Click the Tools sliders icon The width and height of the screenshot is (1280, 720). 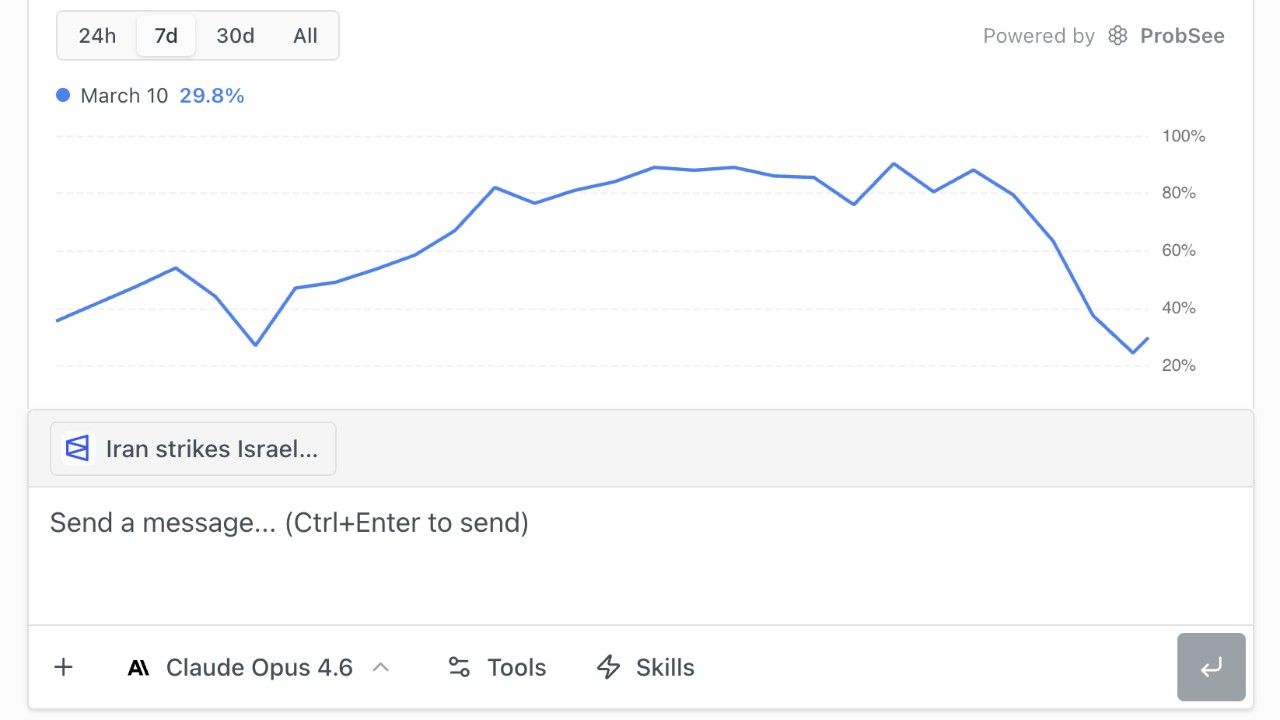[459, 667]
